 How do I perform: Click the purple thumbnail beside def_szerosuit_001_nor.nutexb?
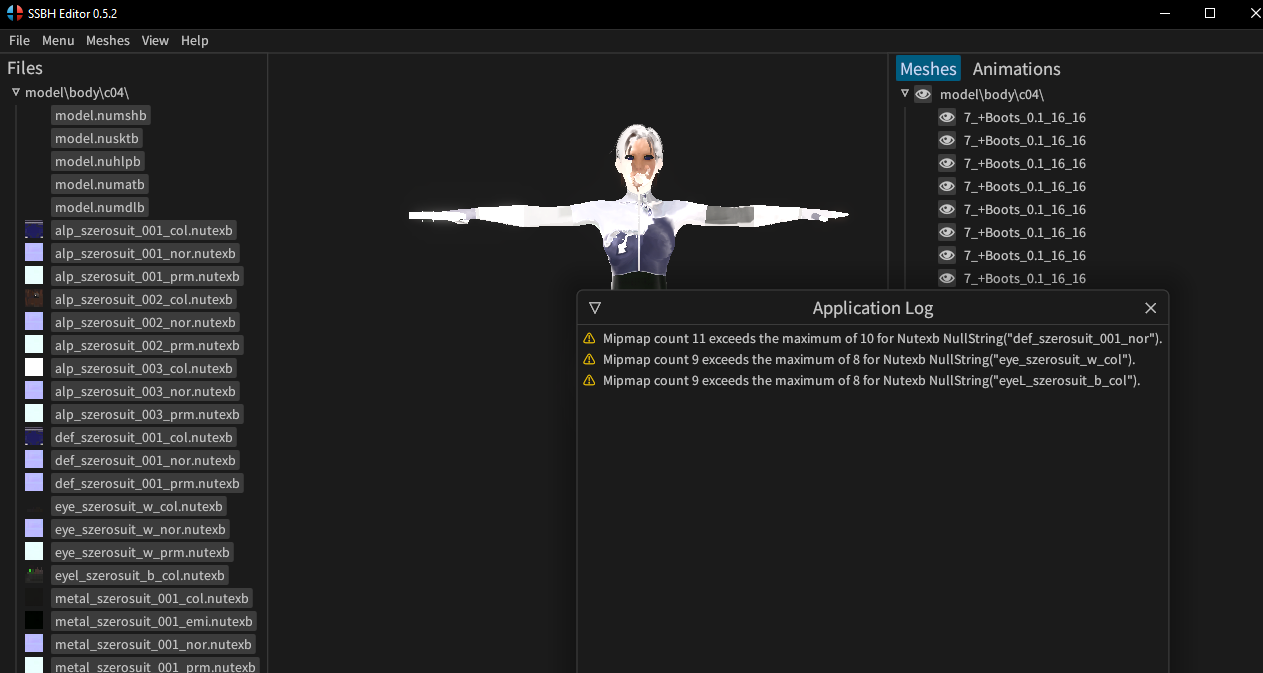click(33, 459)
